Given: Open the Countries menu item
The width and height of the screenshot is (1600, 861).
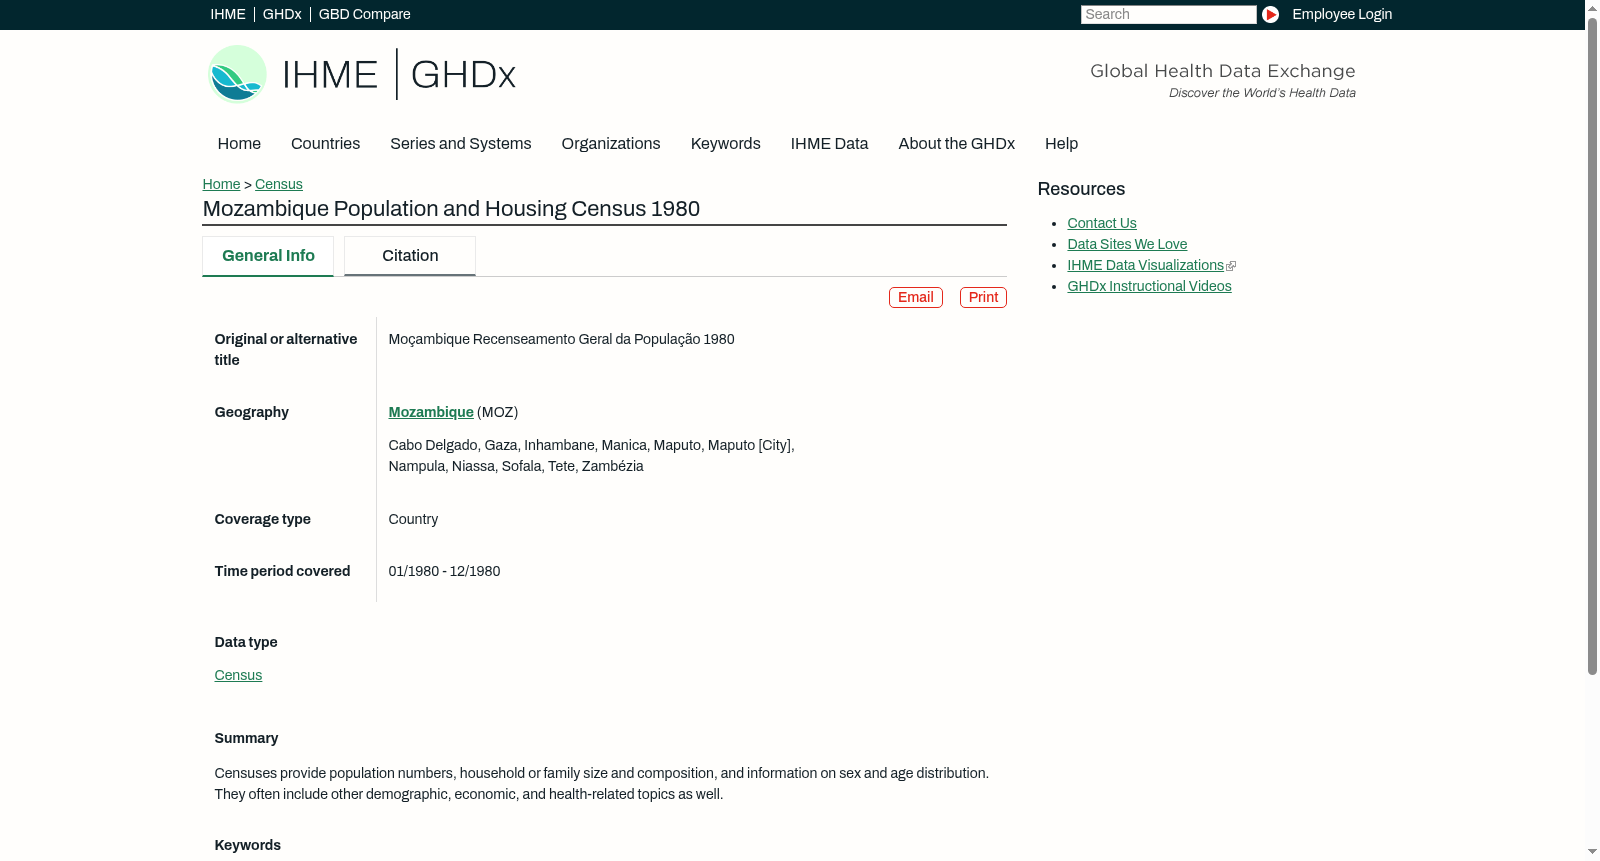Looking at the screenshot, I should point(325,143).
